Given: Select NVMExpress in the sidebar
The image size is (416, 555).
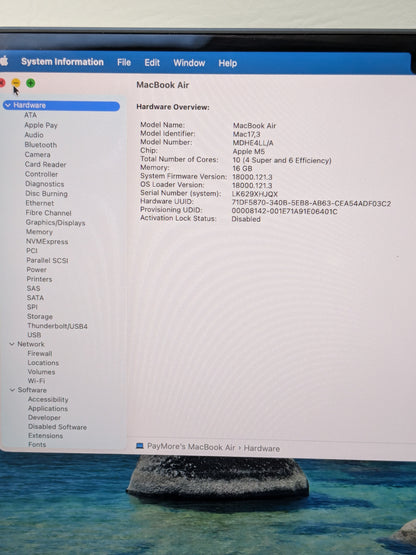Looking at the screenshot, I should coord(47,241).
